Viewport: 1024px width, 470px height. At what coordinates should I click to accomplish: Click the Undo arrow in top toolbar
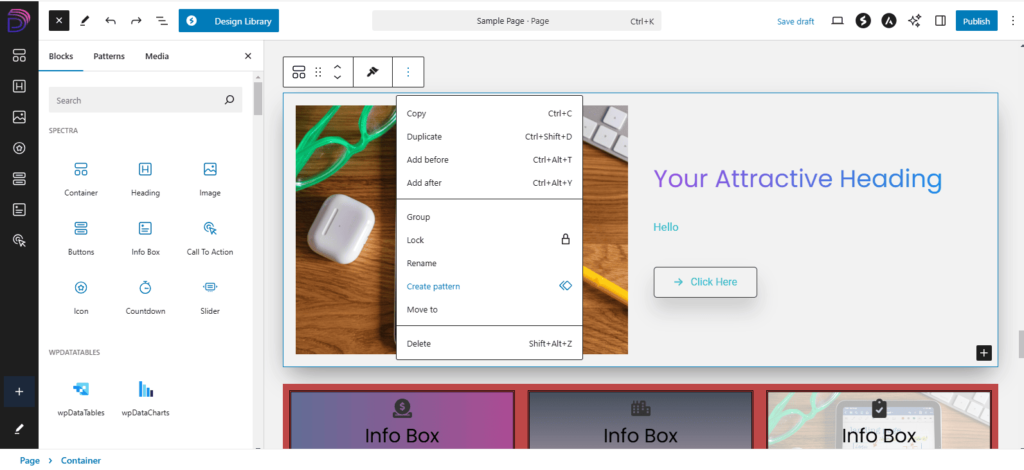tap(110, 20)
